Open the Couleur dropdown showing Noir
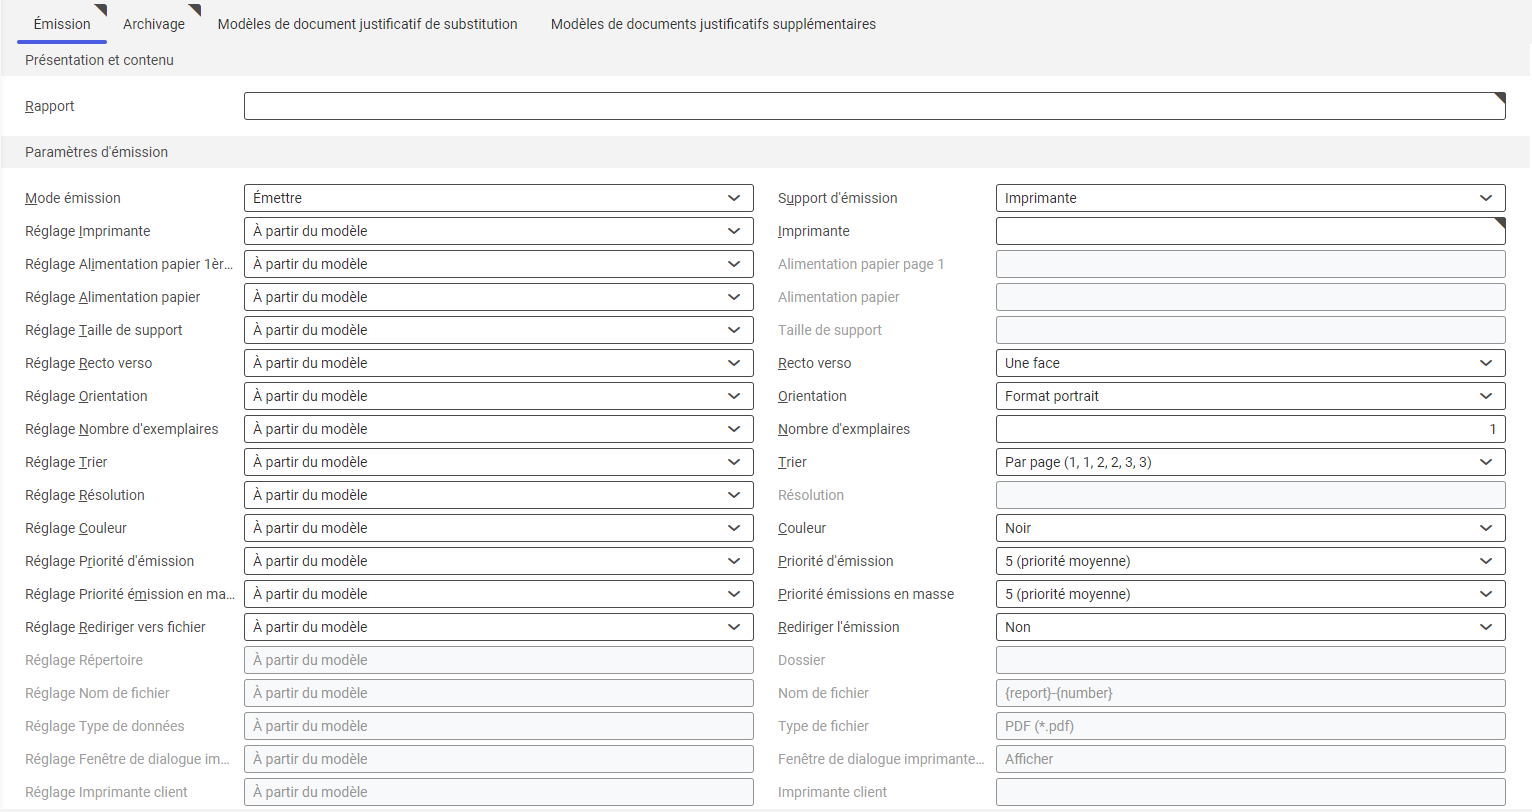 1251,528
